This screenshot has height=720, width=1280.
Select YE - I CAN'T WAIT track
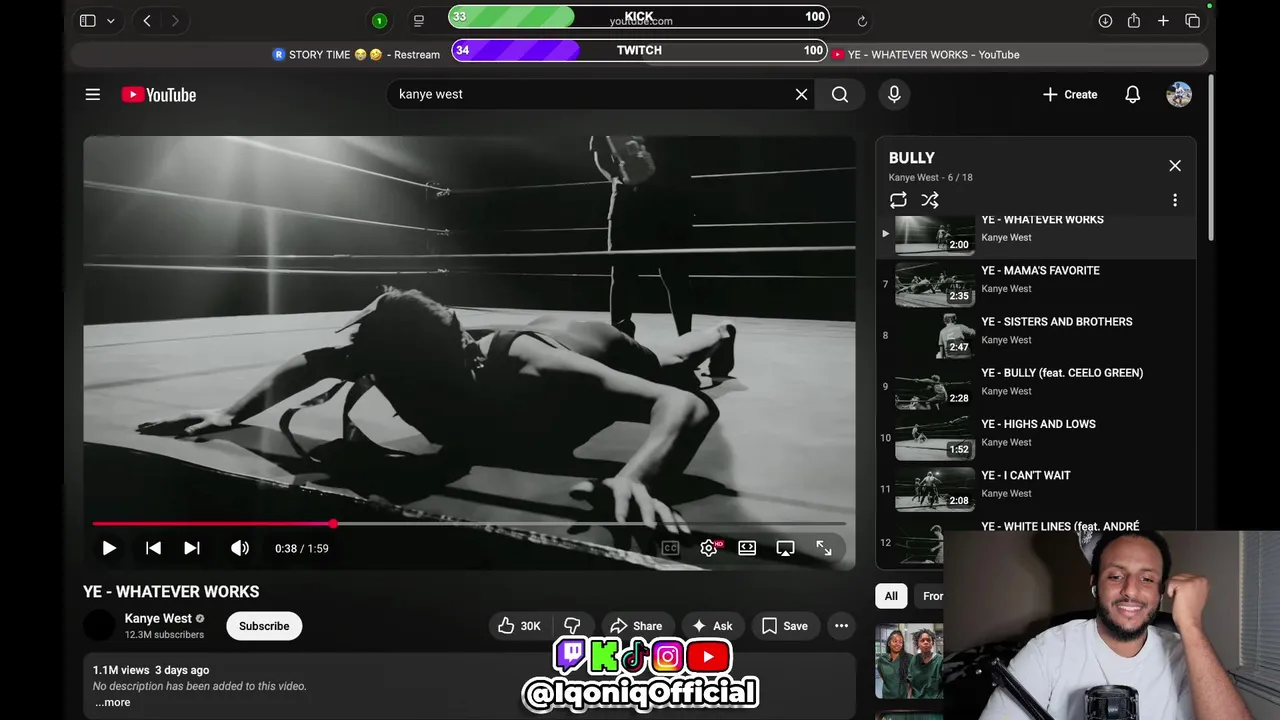point(1036,488)
